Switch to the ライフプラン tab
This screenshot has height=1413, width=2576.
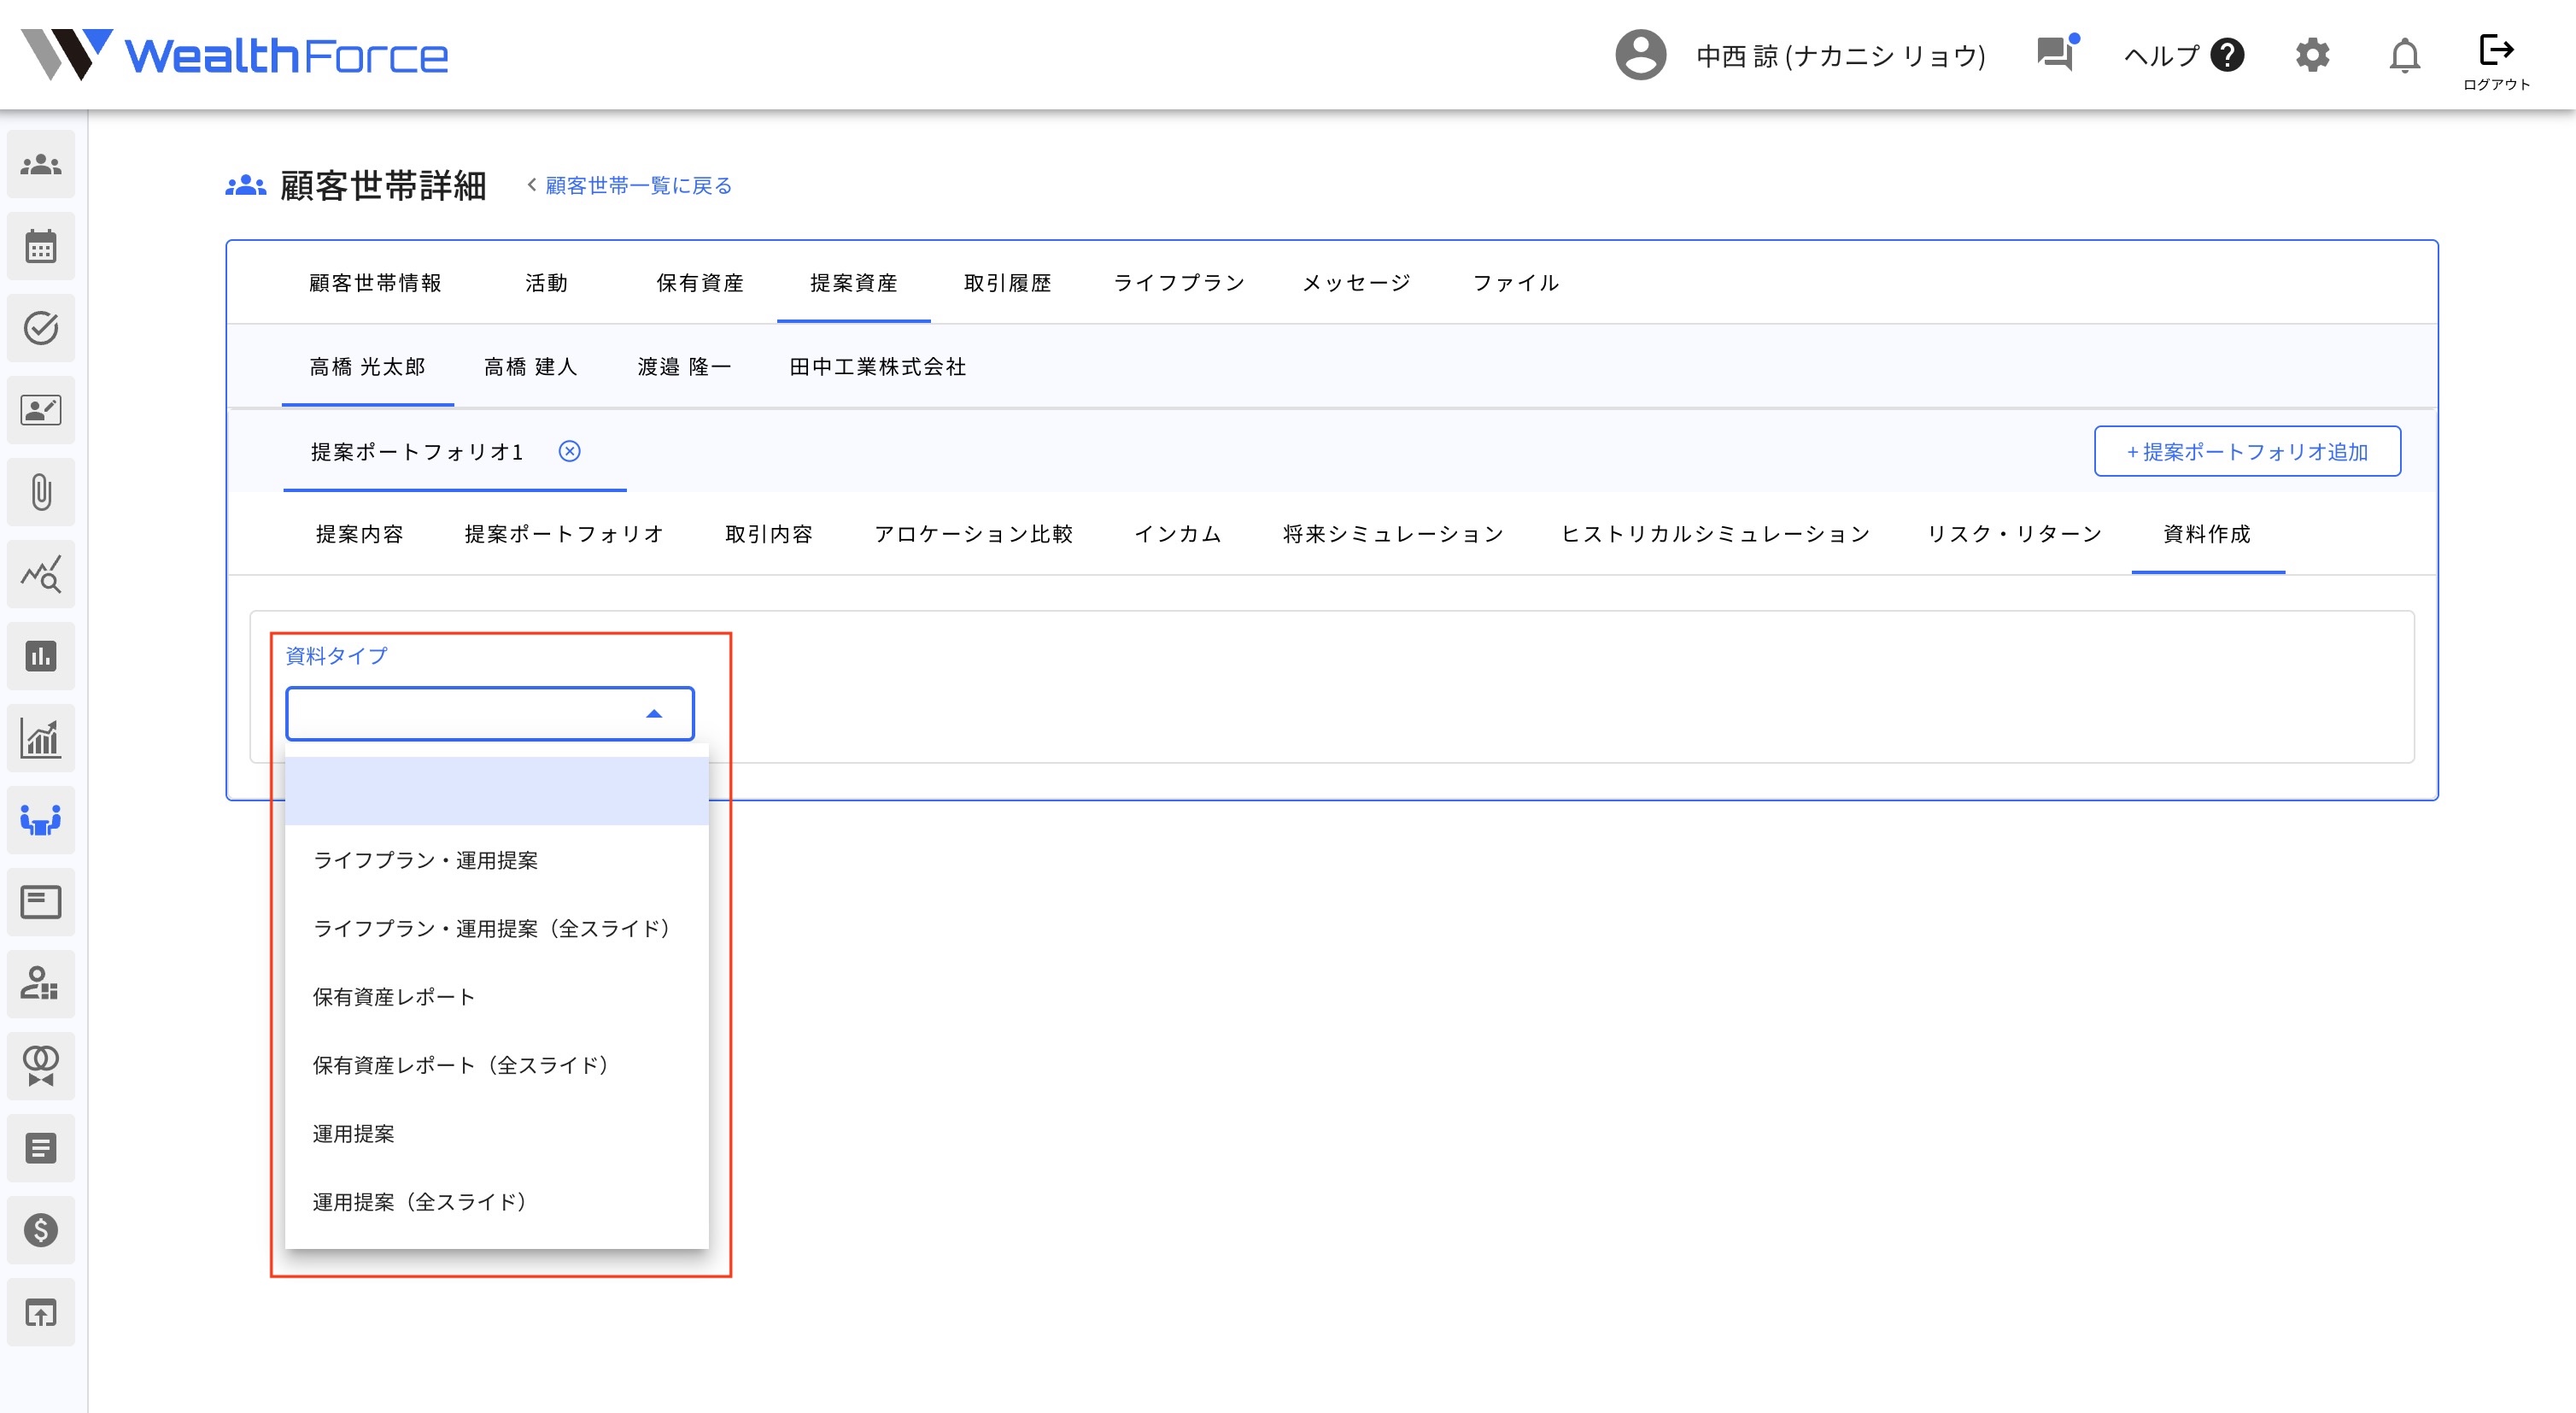coord(1179,283)
